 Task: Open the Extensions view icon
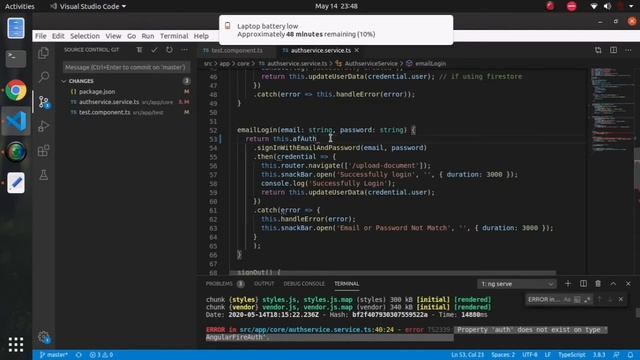coord(43,151)
